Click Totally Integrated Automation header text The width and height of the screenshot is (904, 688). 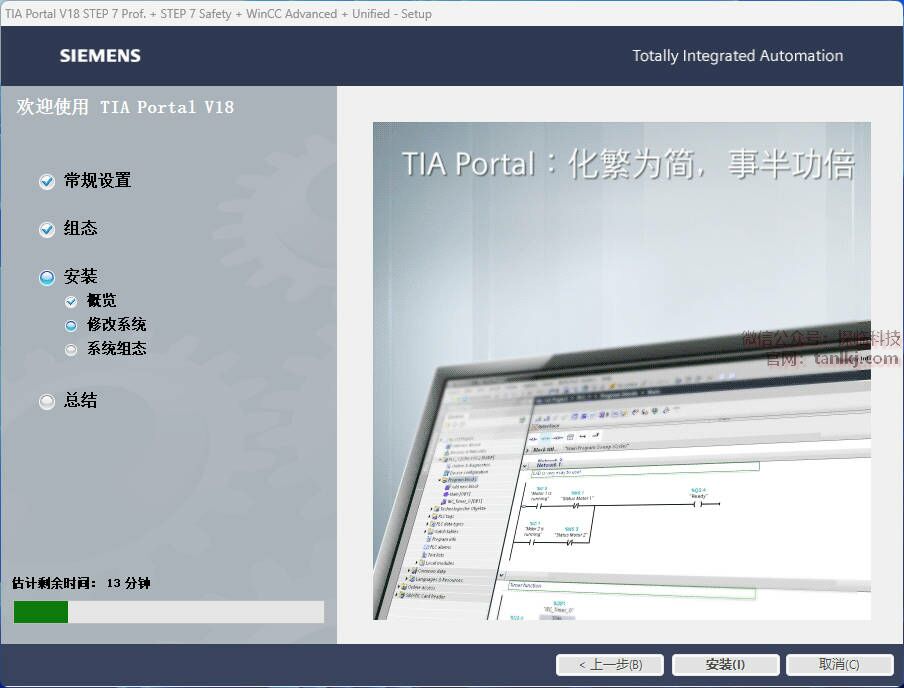point(737,56)
